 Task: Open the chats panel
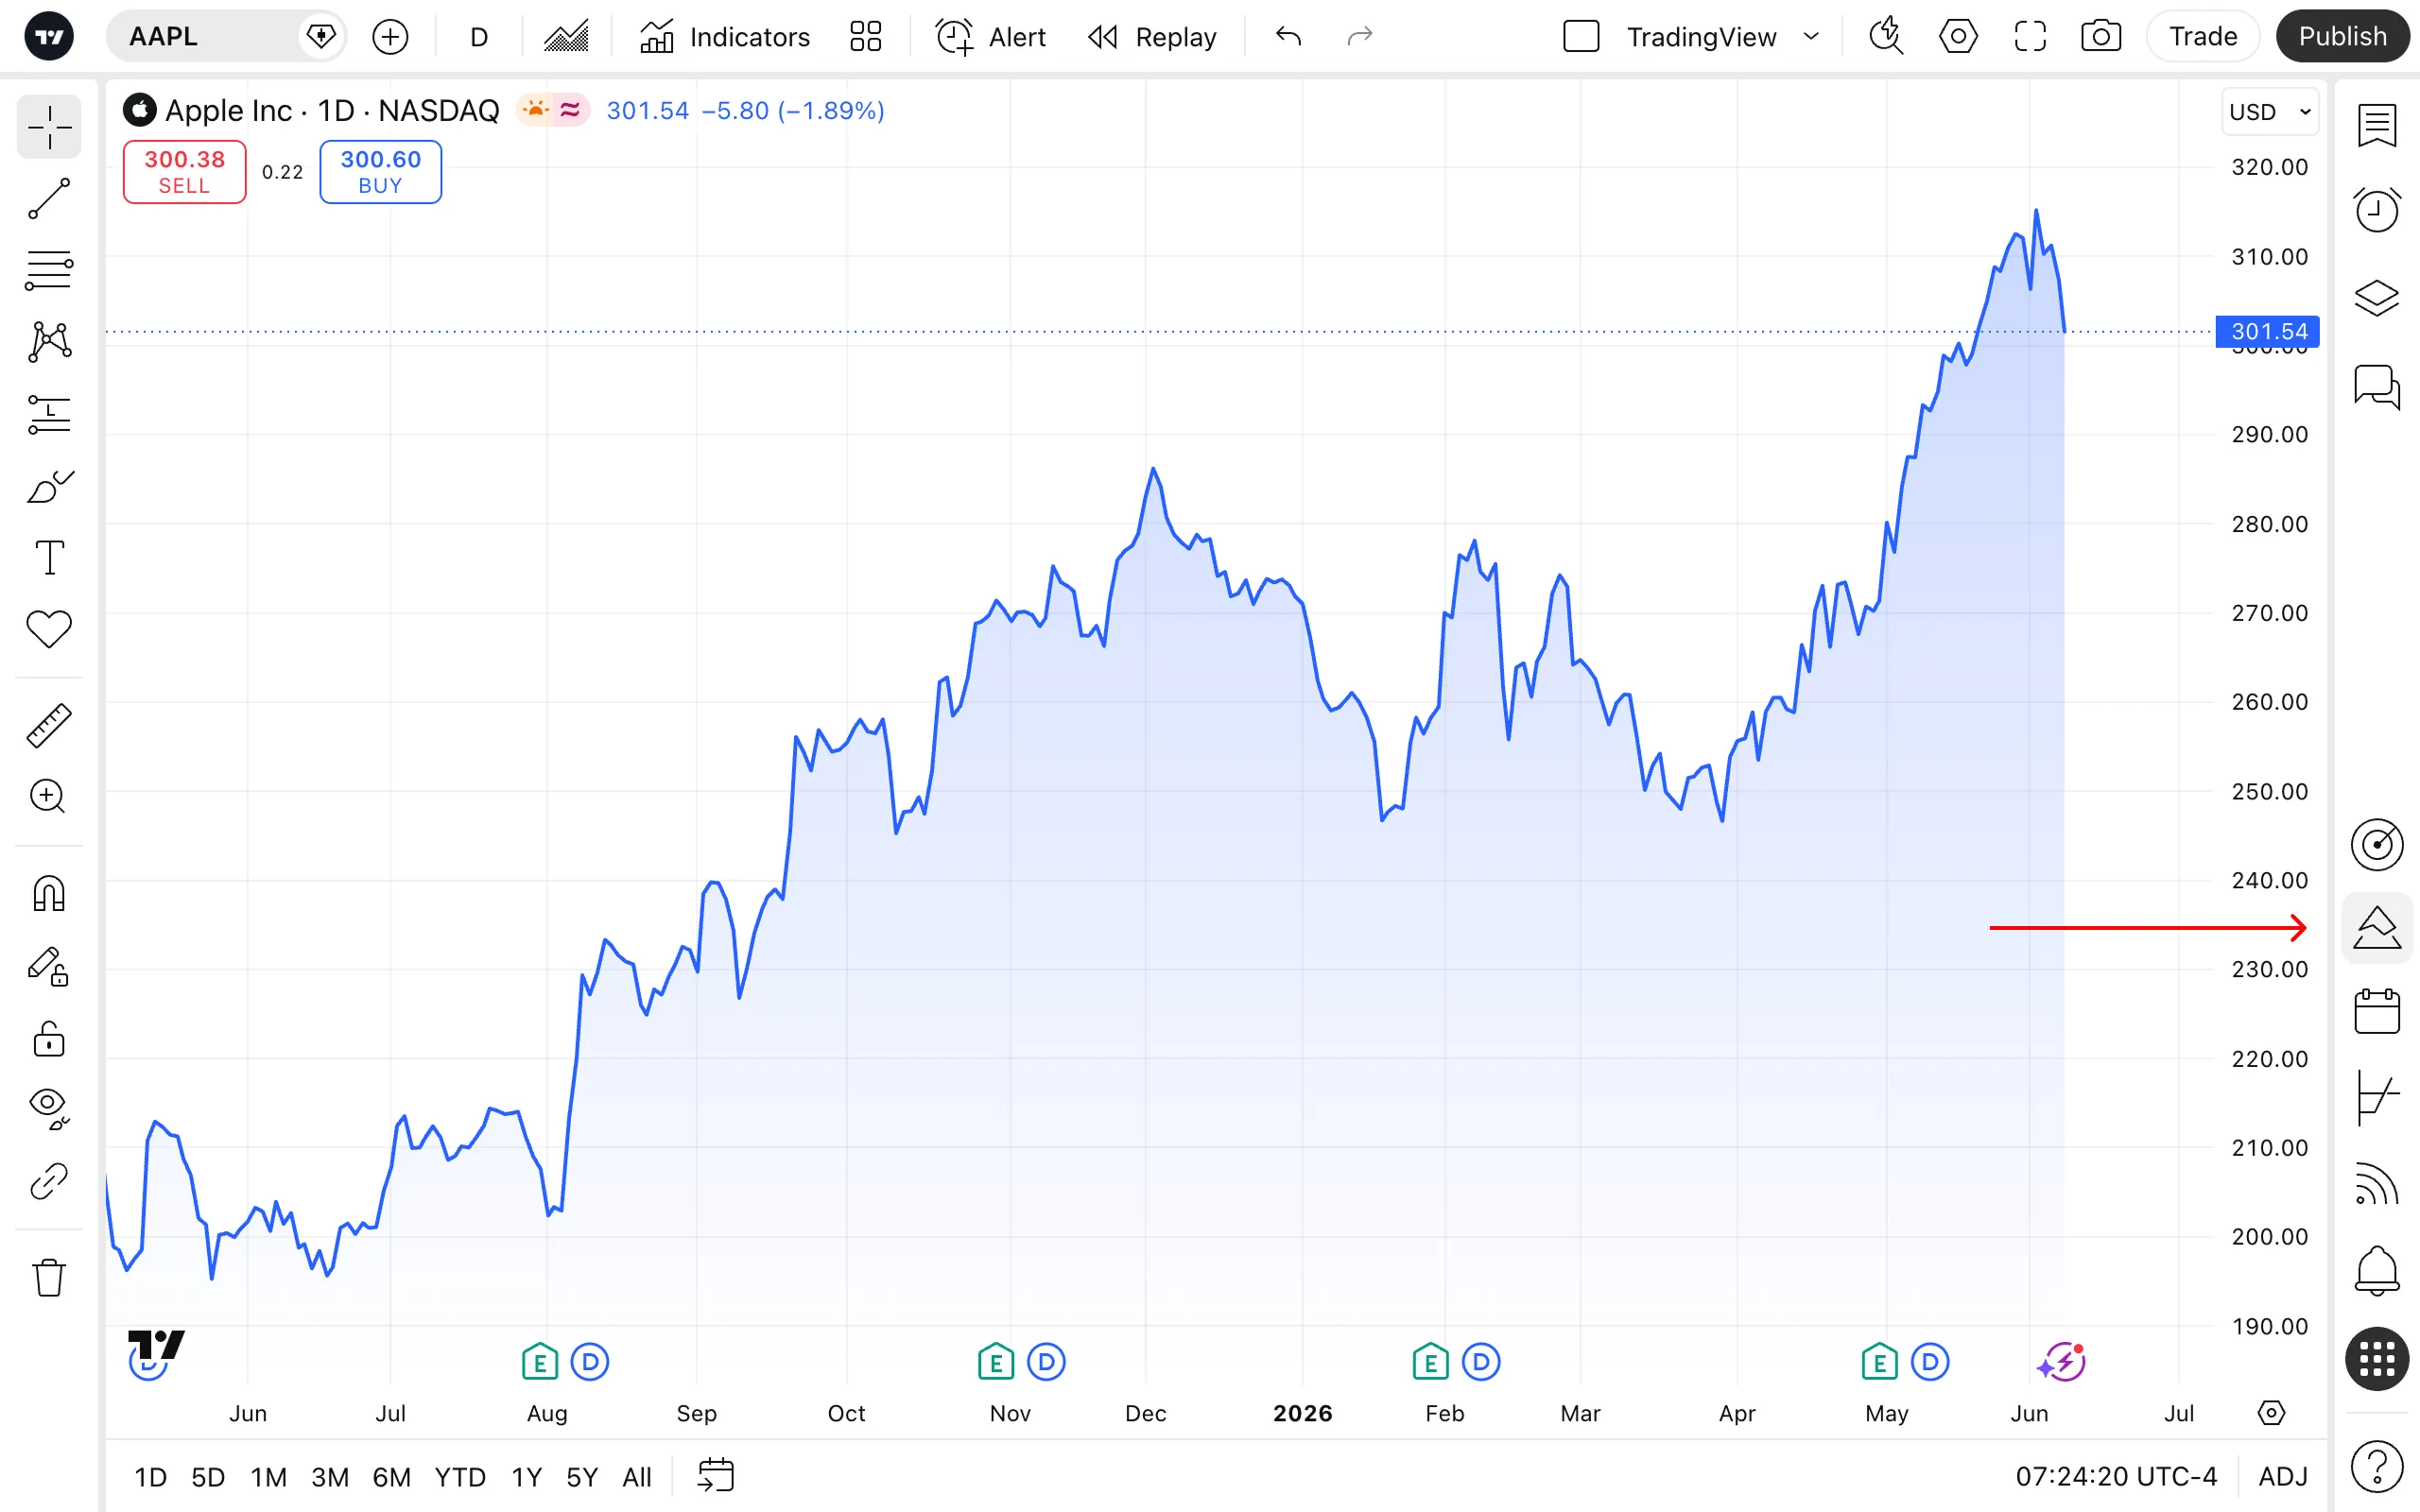[x=2377, y=386]
